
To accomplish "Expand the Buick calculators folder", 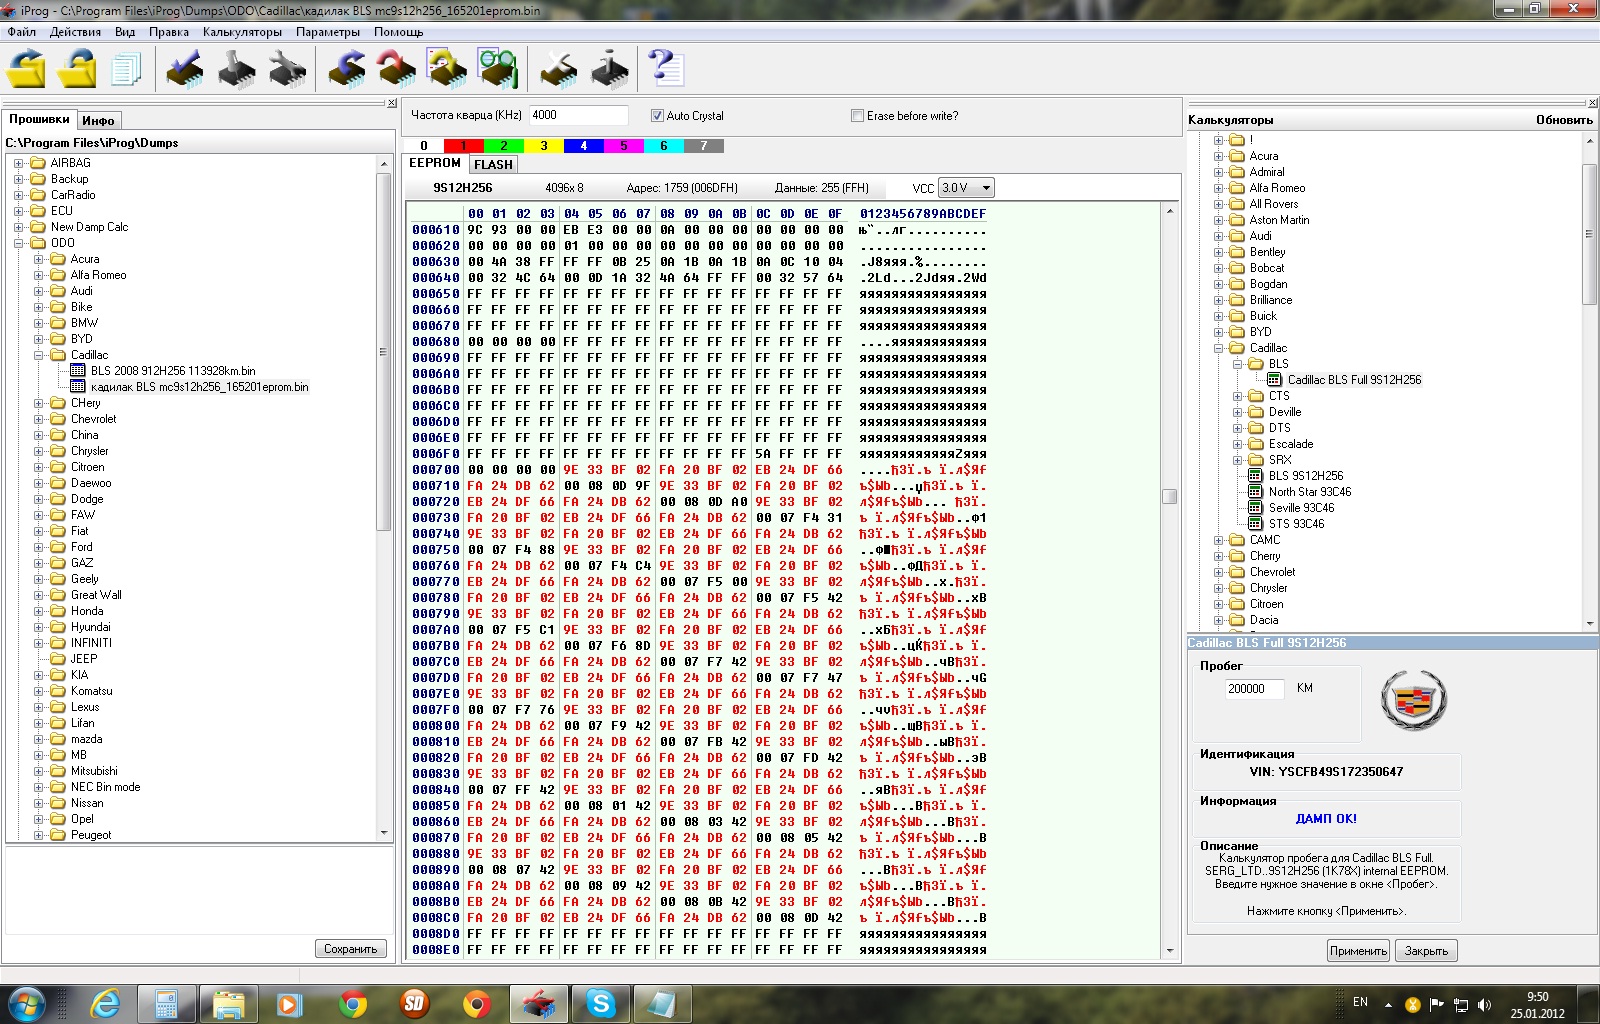I will (x=1219, y=316).
